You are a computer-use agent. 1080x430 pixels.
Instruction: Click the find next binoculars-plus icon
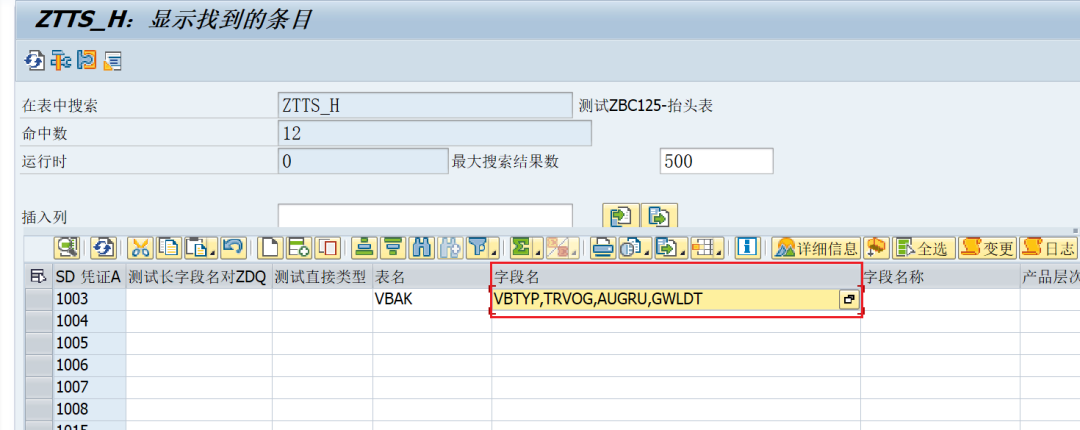point(450,248)
